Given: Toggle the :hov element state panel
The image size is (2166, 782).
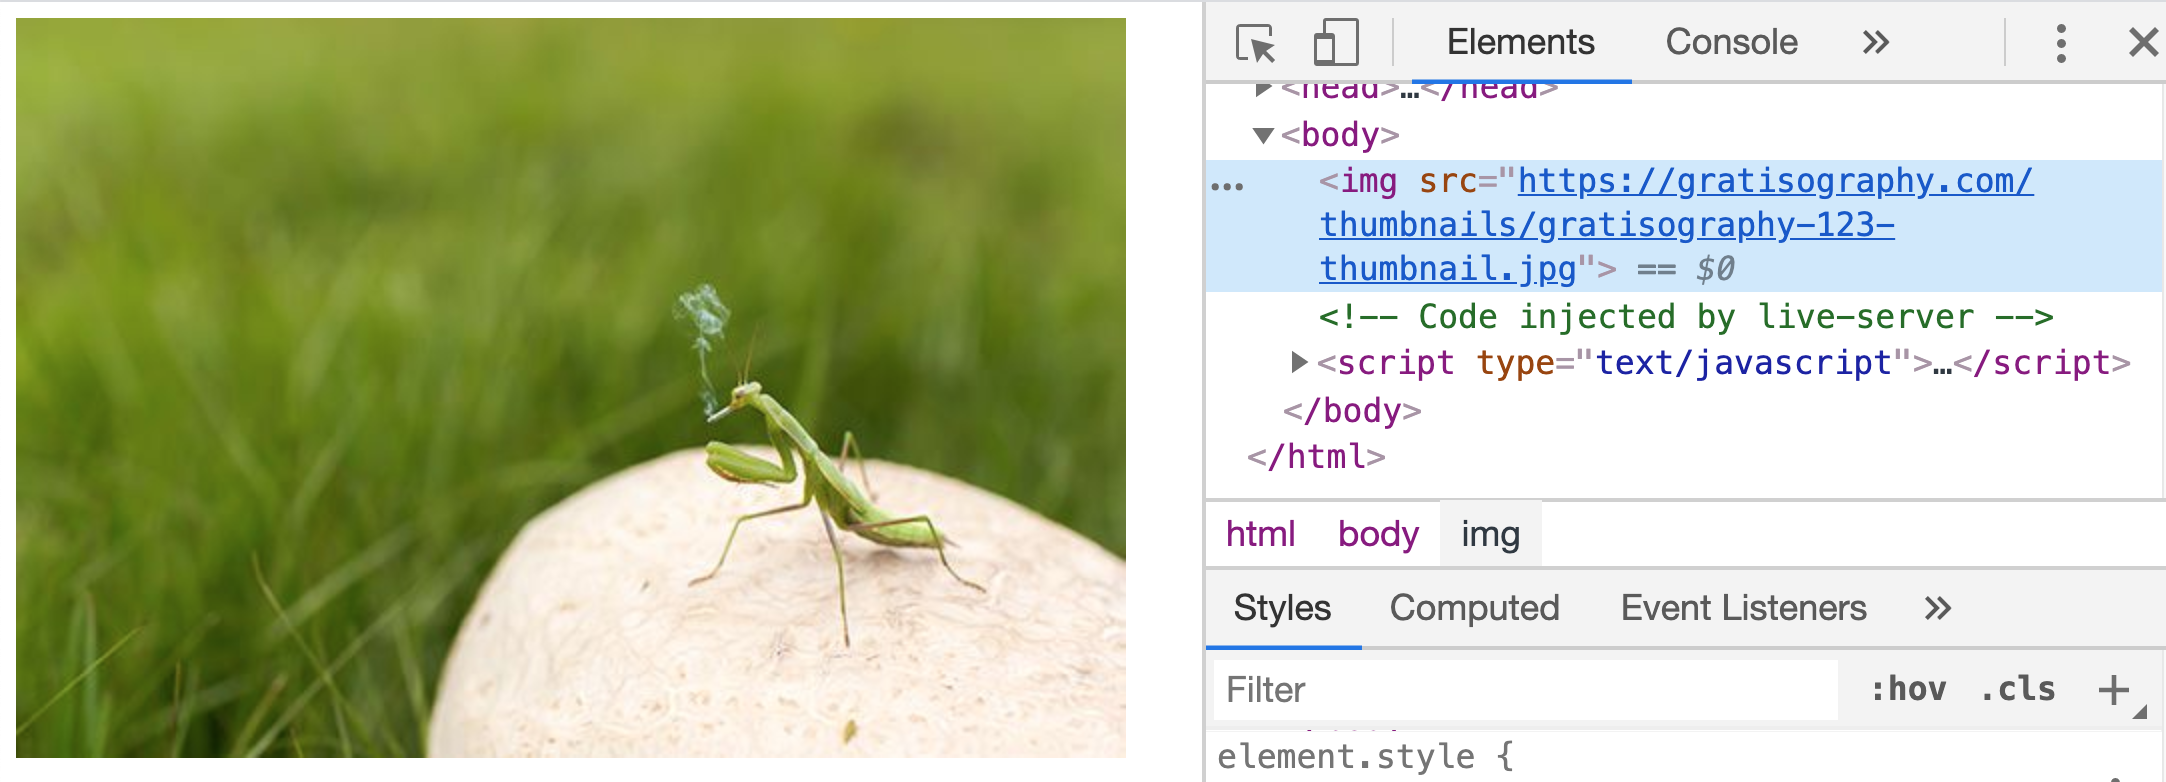Looking at the screenshot, I should pos(1908,689).
